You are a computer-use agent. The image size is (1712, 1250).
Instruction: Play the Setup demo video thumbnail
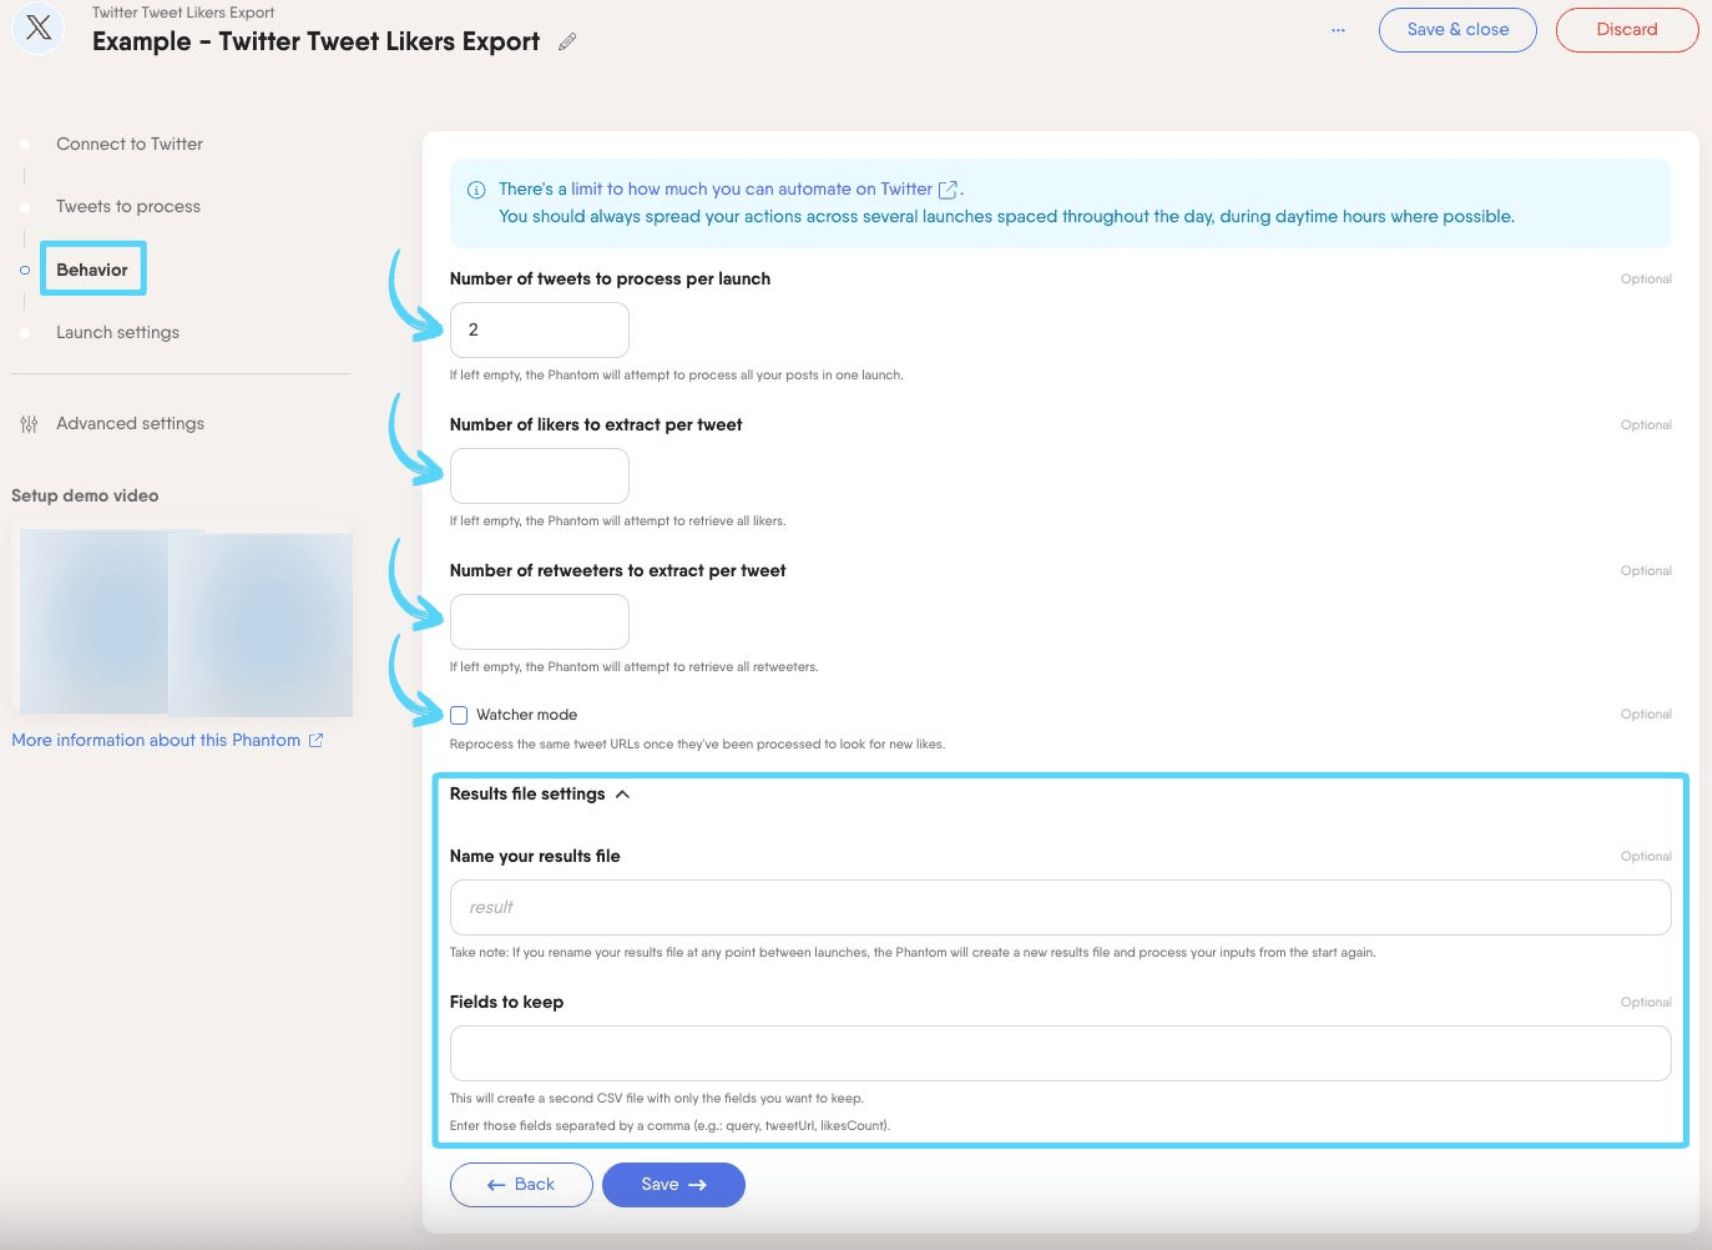point(185,622)
